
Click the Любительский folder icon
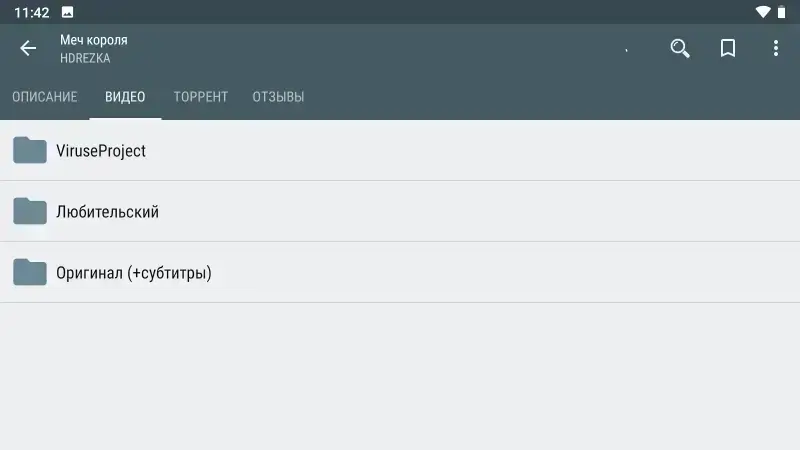(30, 211)
